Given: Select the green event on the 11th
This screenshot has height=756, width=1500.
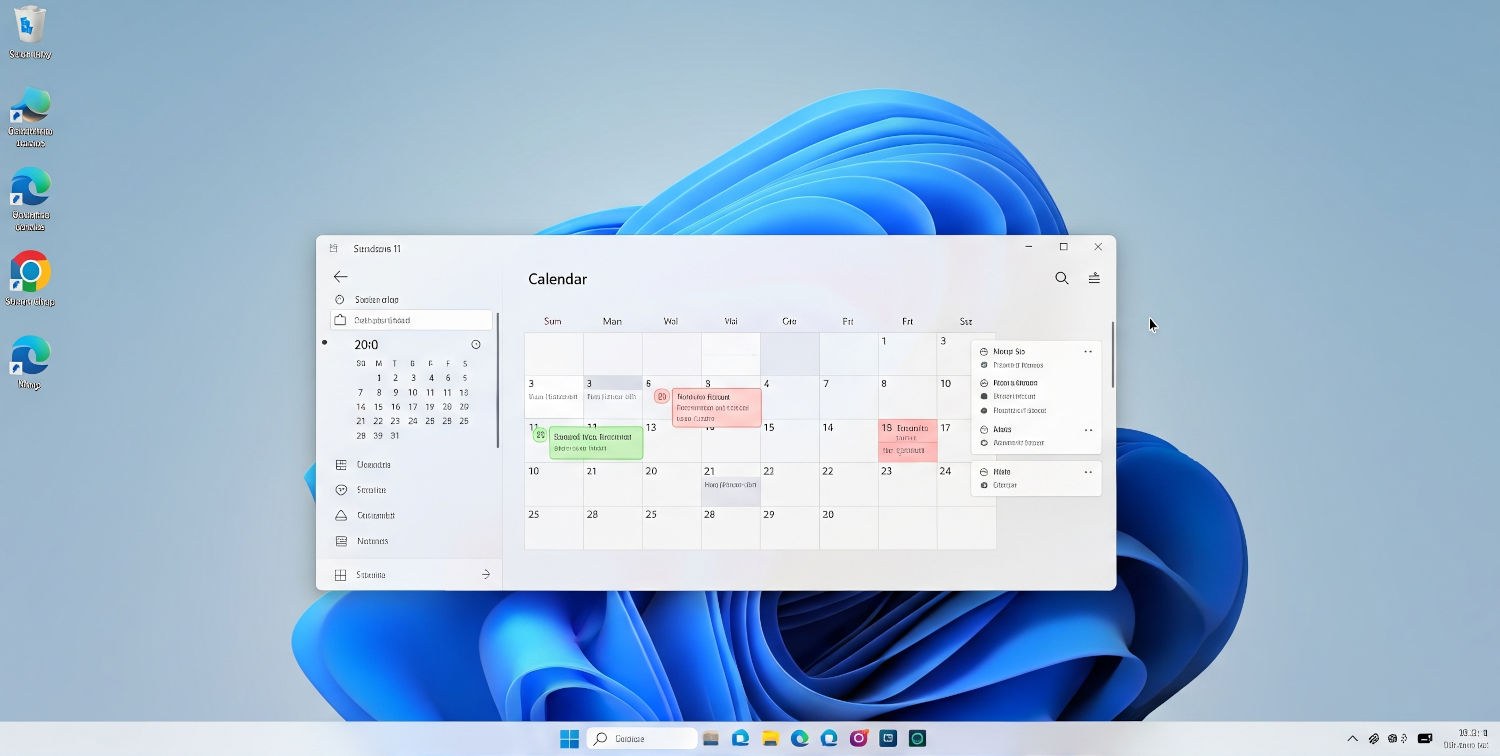Looking at the screenshot, I should (595, 441).
